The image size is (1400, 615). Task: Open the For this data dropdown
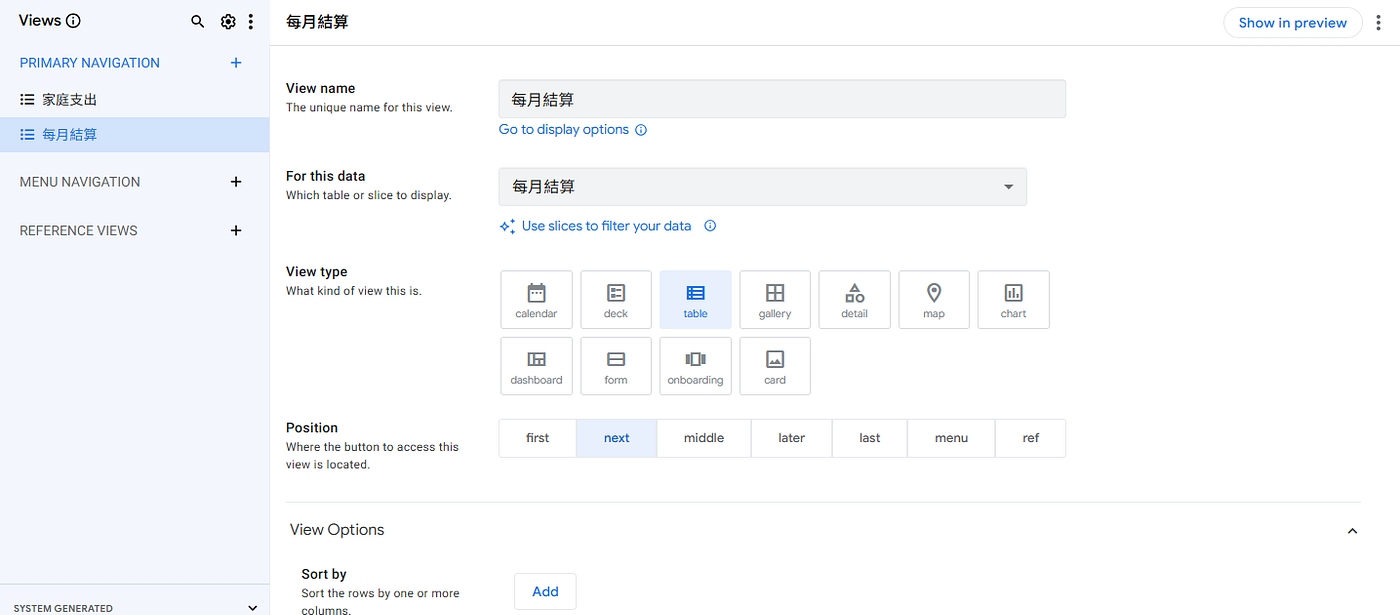tap(763, 187)
